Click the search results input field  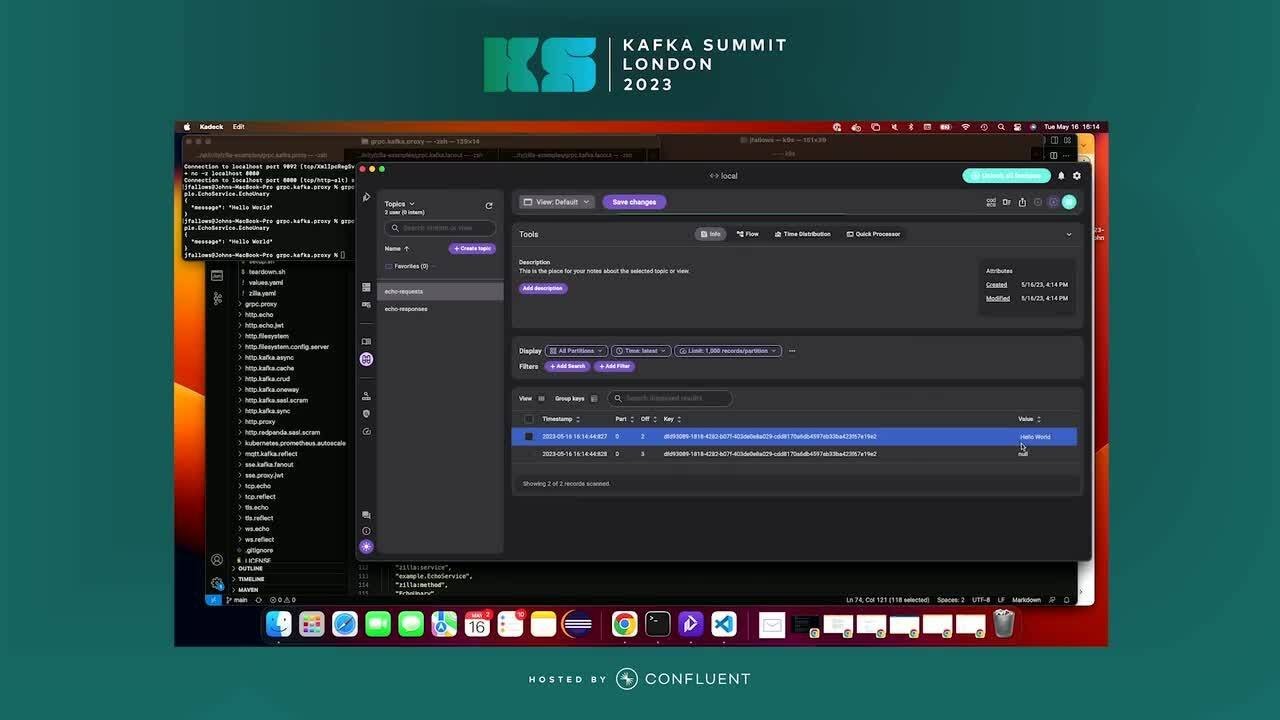point(669,398)
